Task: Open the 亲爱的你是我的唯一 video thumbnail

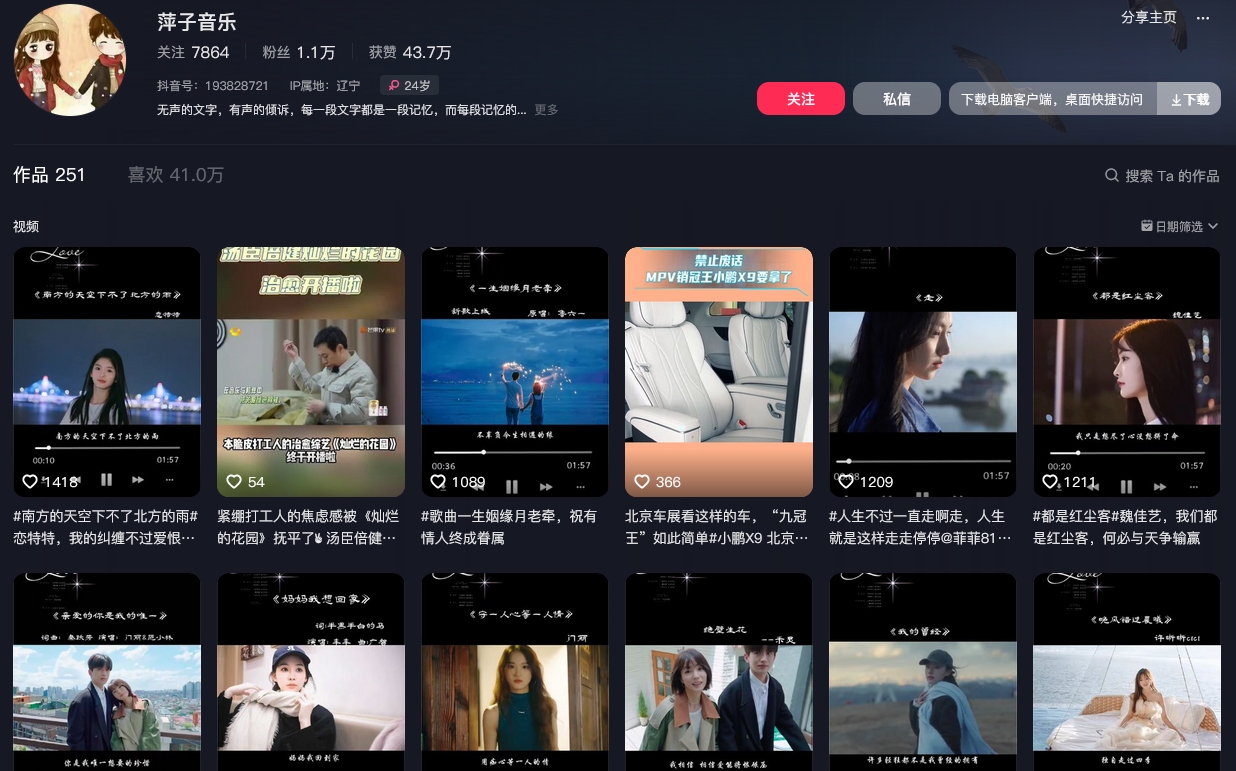Action: click(x=107, y=672)
